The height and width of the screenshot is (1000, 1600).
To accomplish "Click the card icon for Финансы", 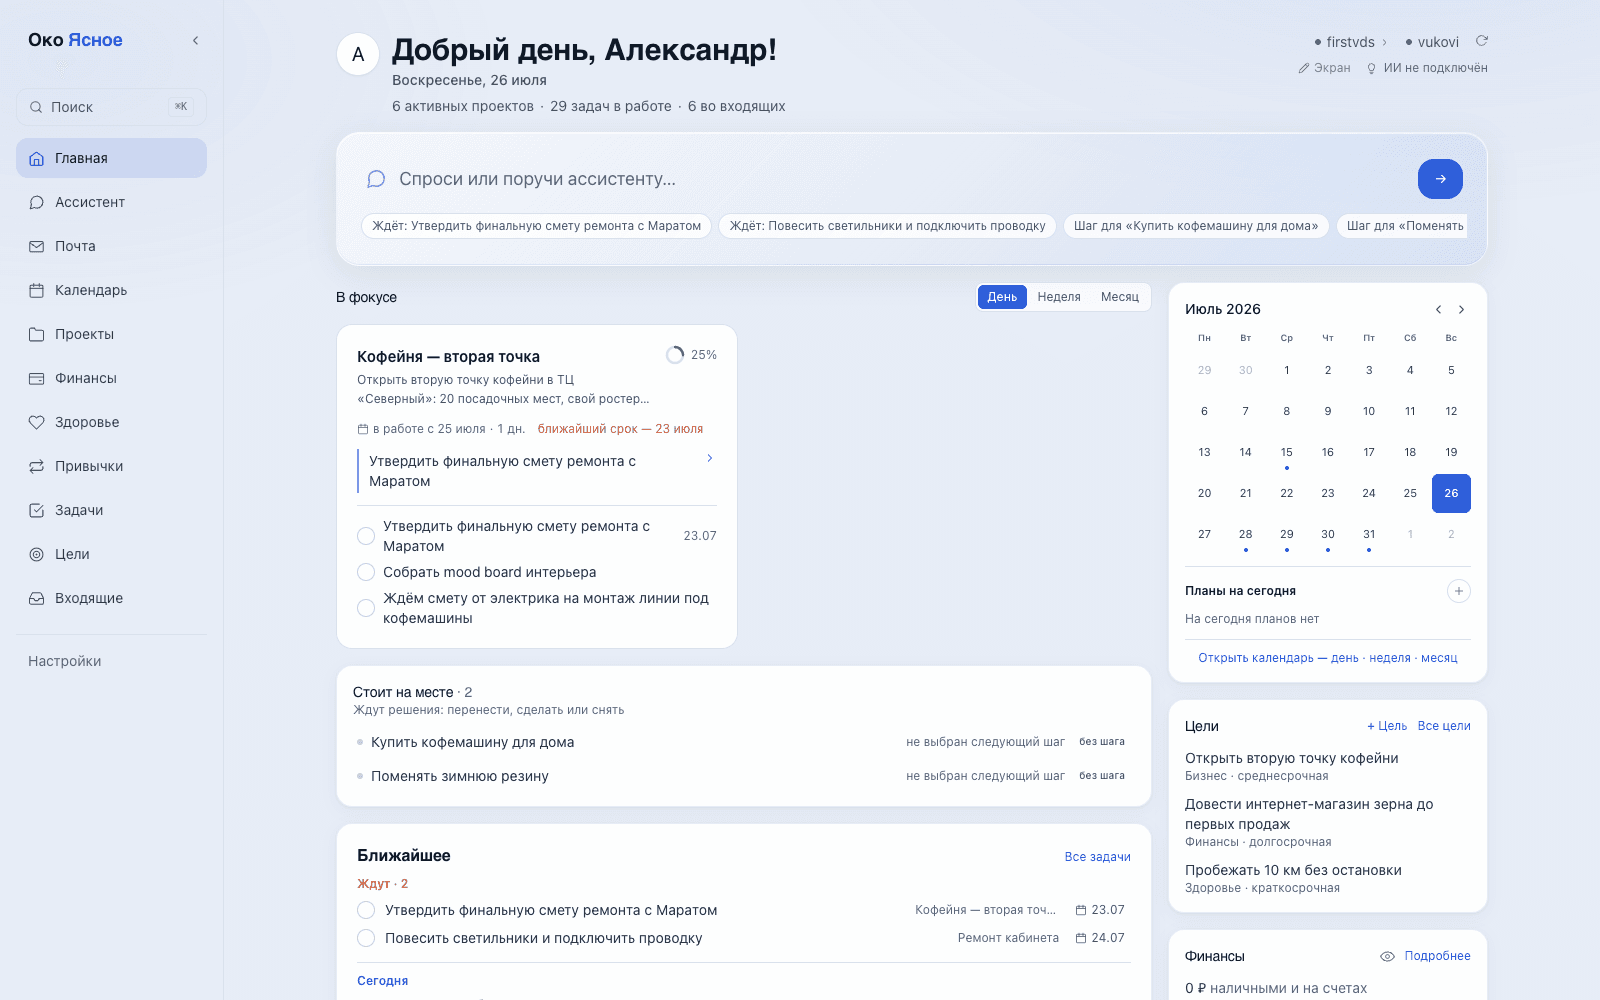I will point(37,379).
